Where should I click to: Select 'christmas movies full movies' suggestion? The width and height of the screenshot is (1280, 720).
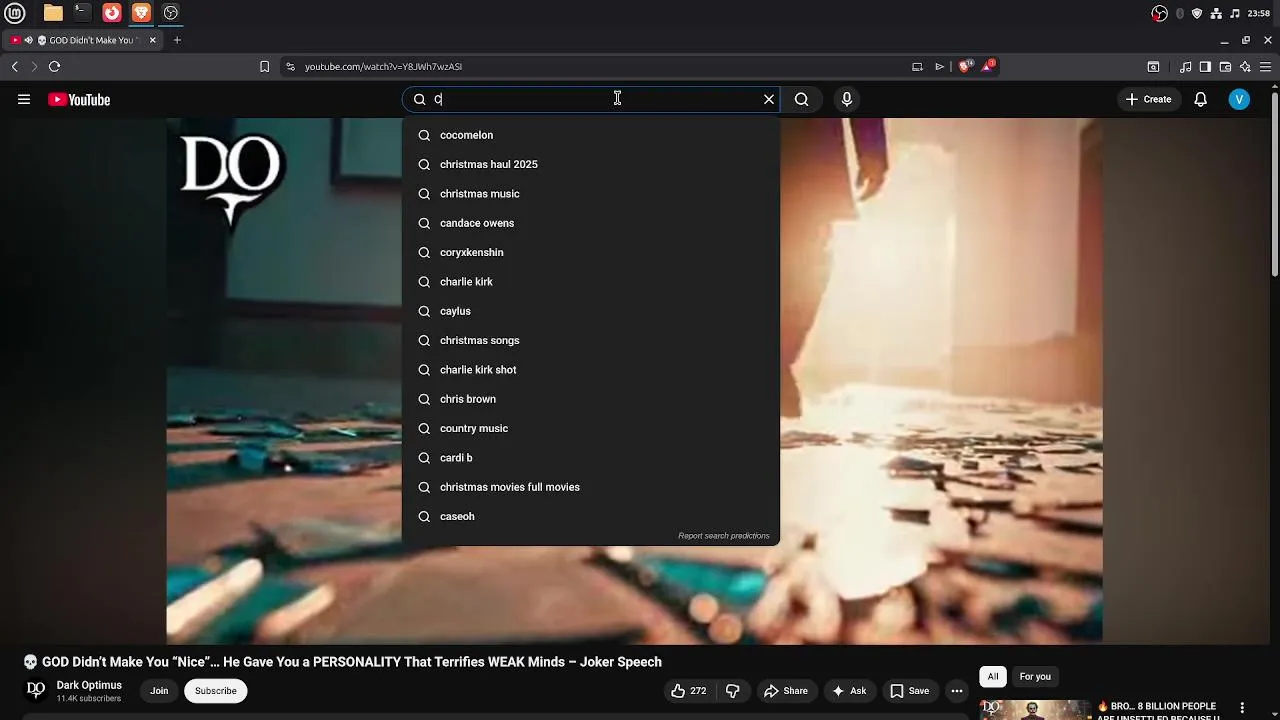590,487
